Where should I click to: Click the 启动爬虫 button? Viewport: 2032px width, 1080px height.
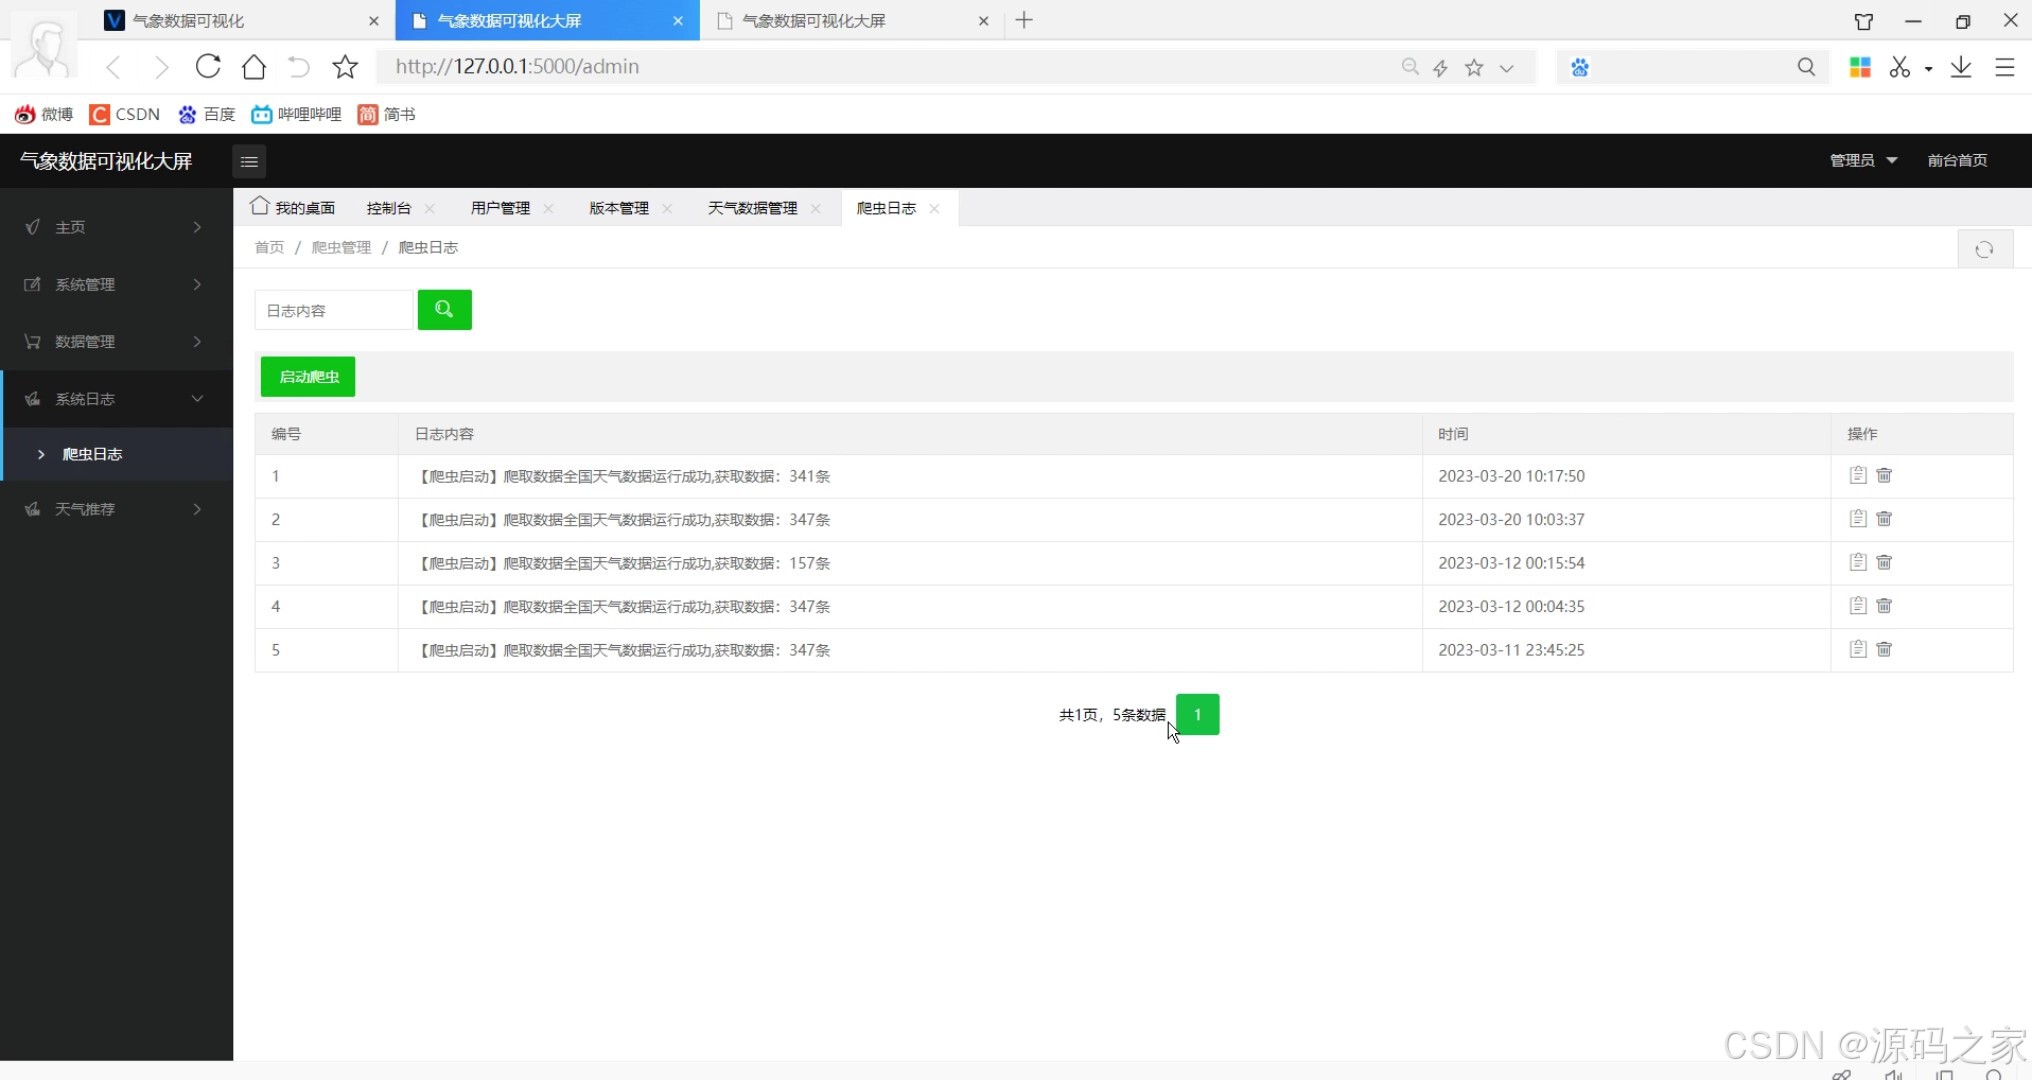pos(308,376)
